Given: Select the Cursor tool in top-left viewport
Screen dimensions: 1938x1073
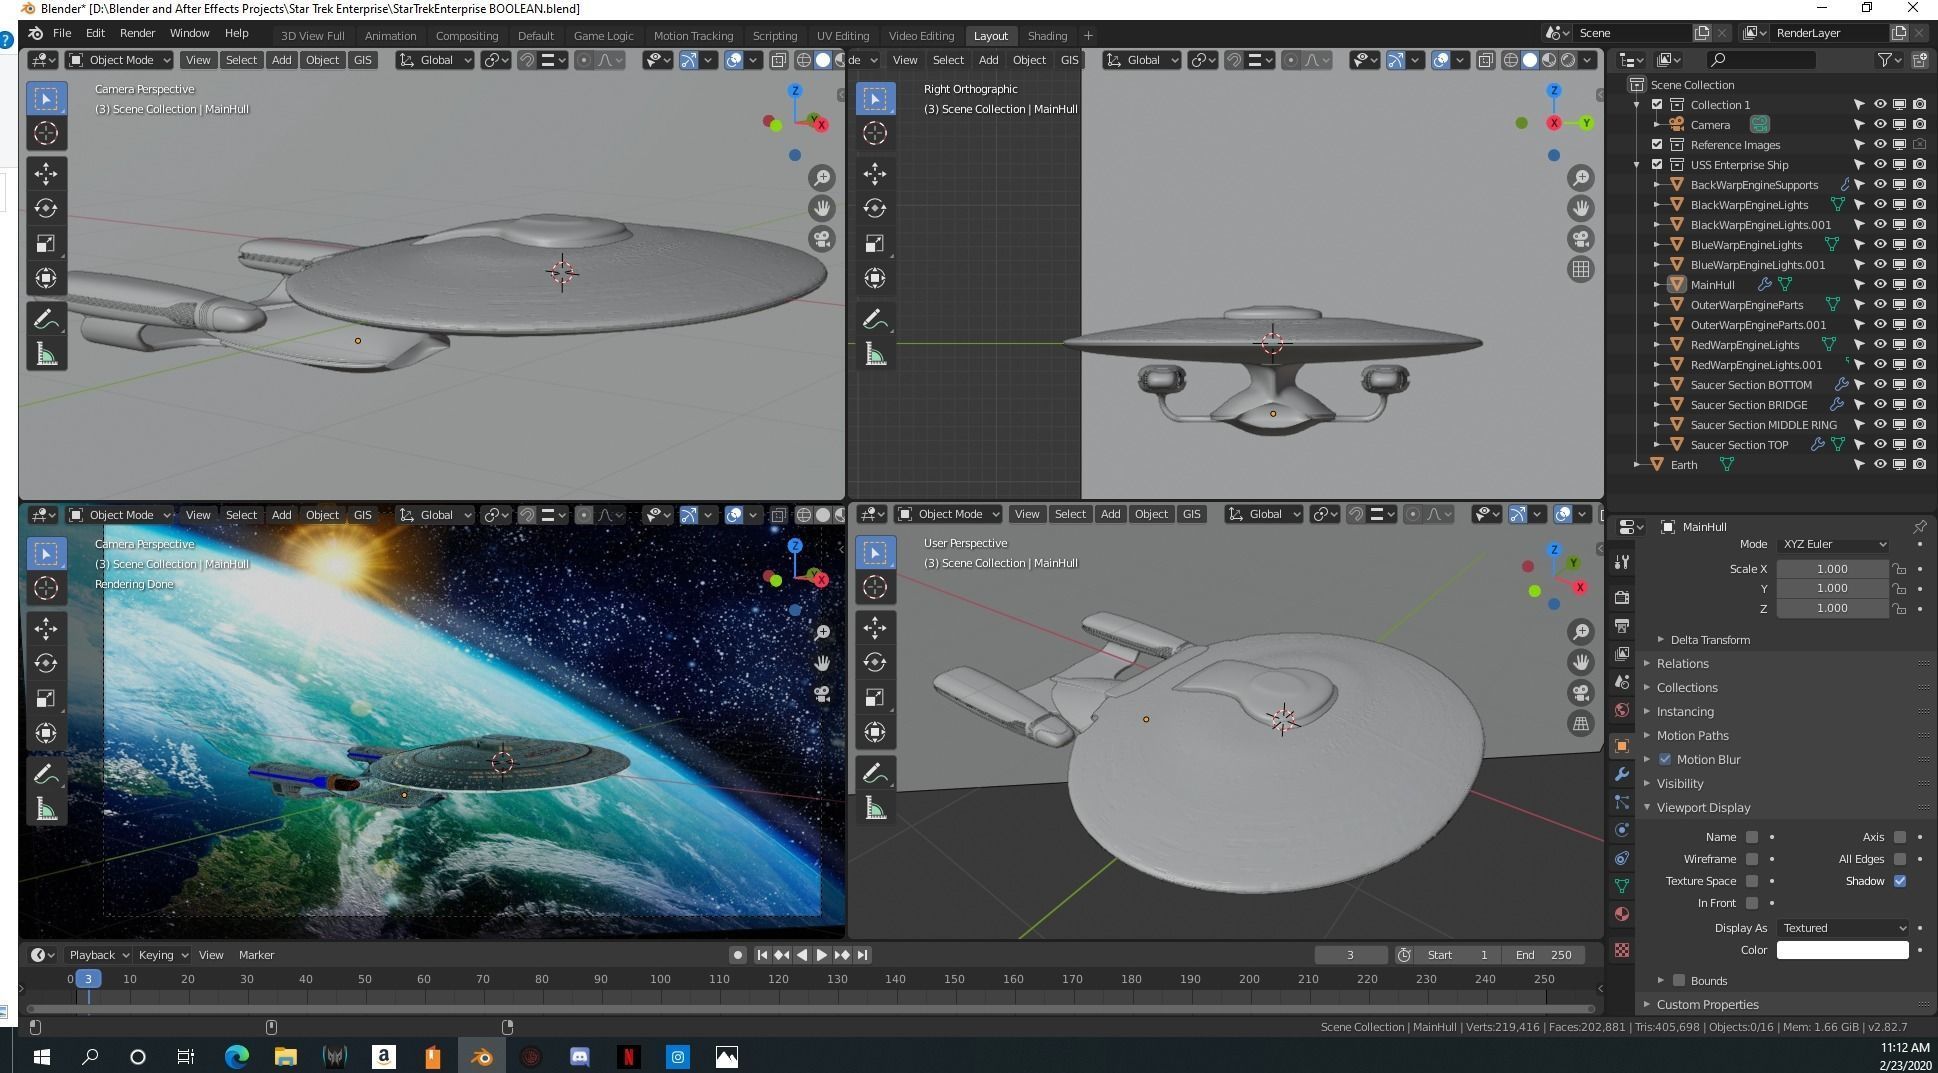Looking at the screenshot, I should point(46,133).
